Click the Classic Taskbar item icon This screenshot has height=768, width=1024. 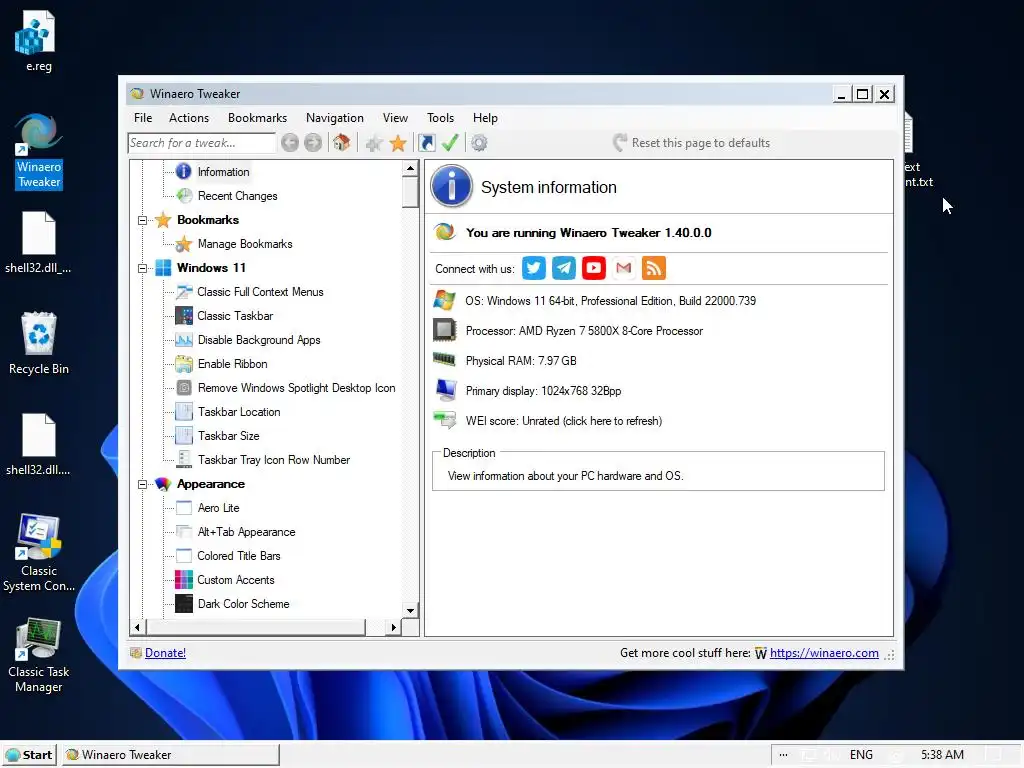pos(184,316)
